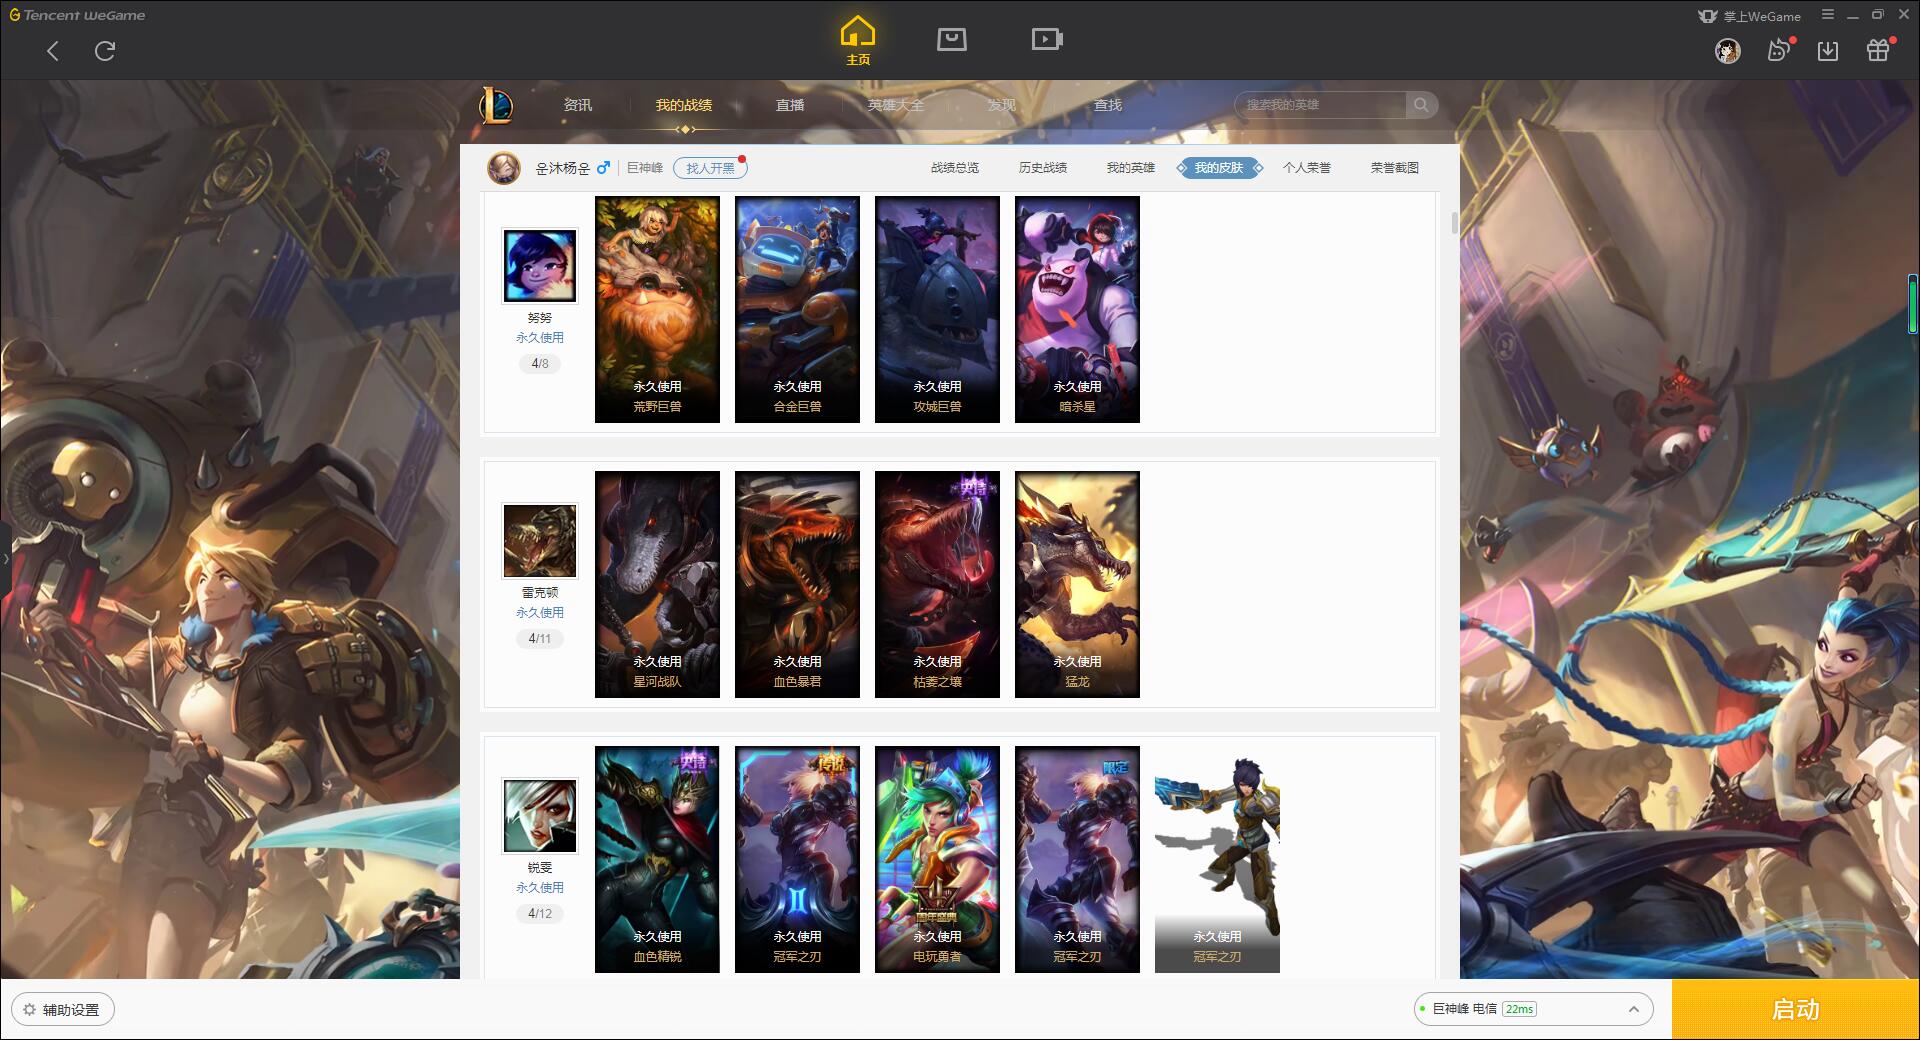
Task: Open the download manager icon
Action: click(x=1828, y=51)
